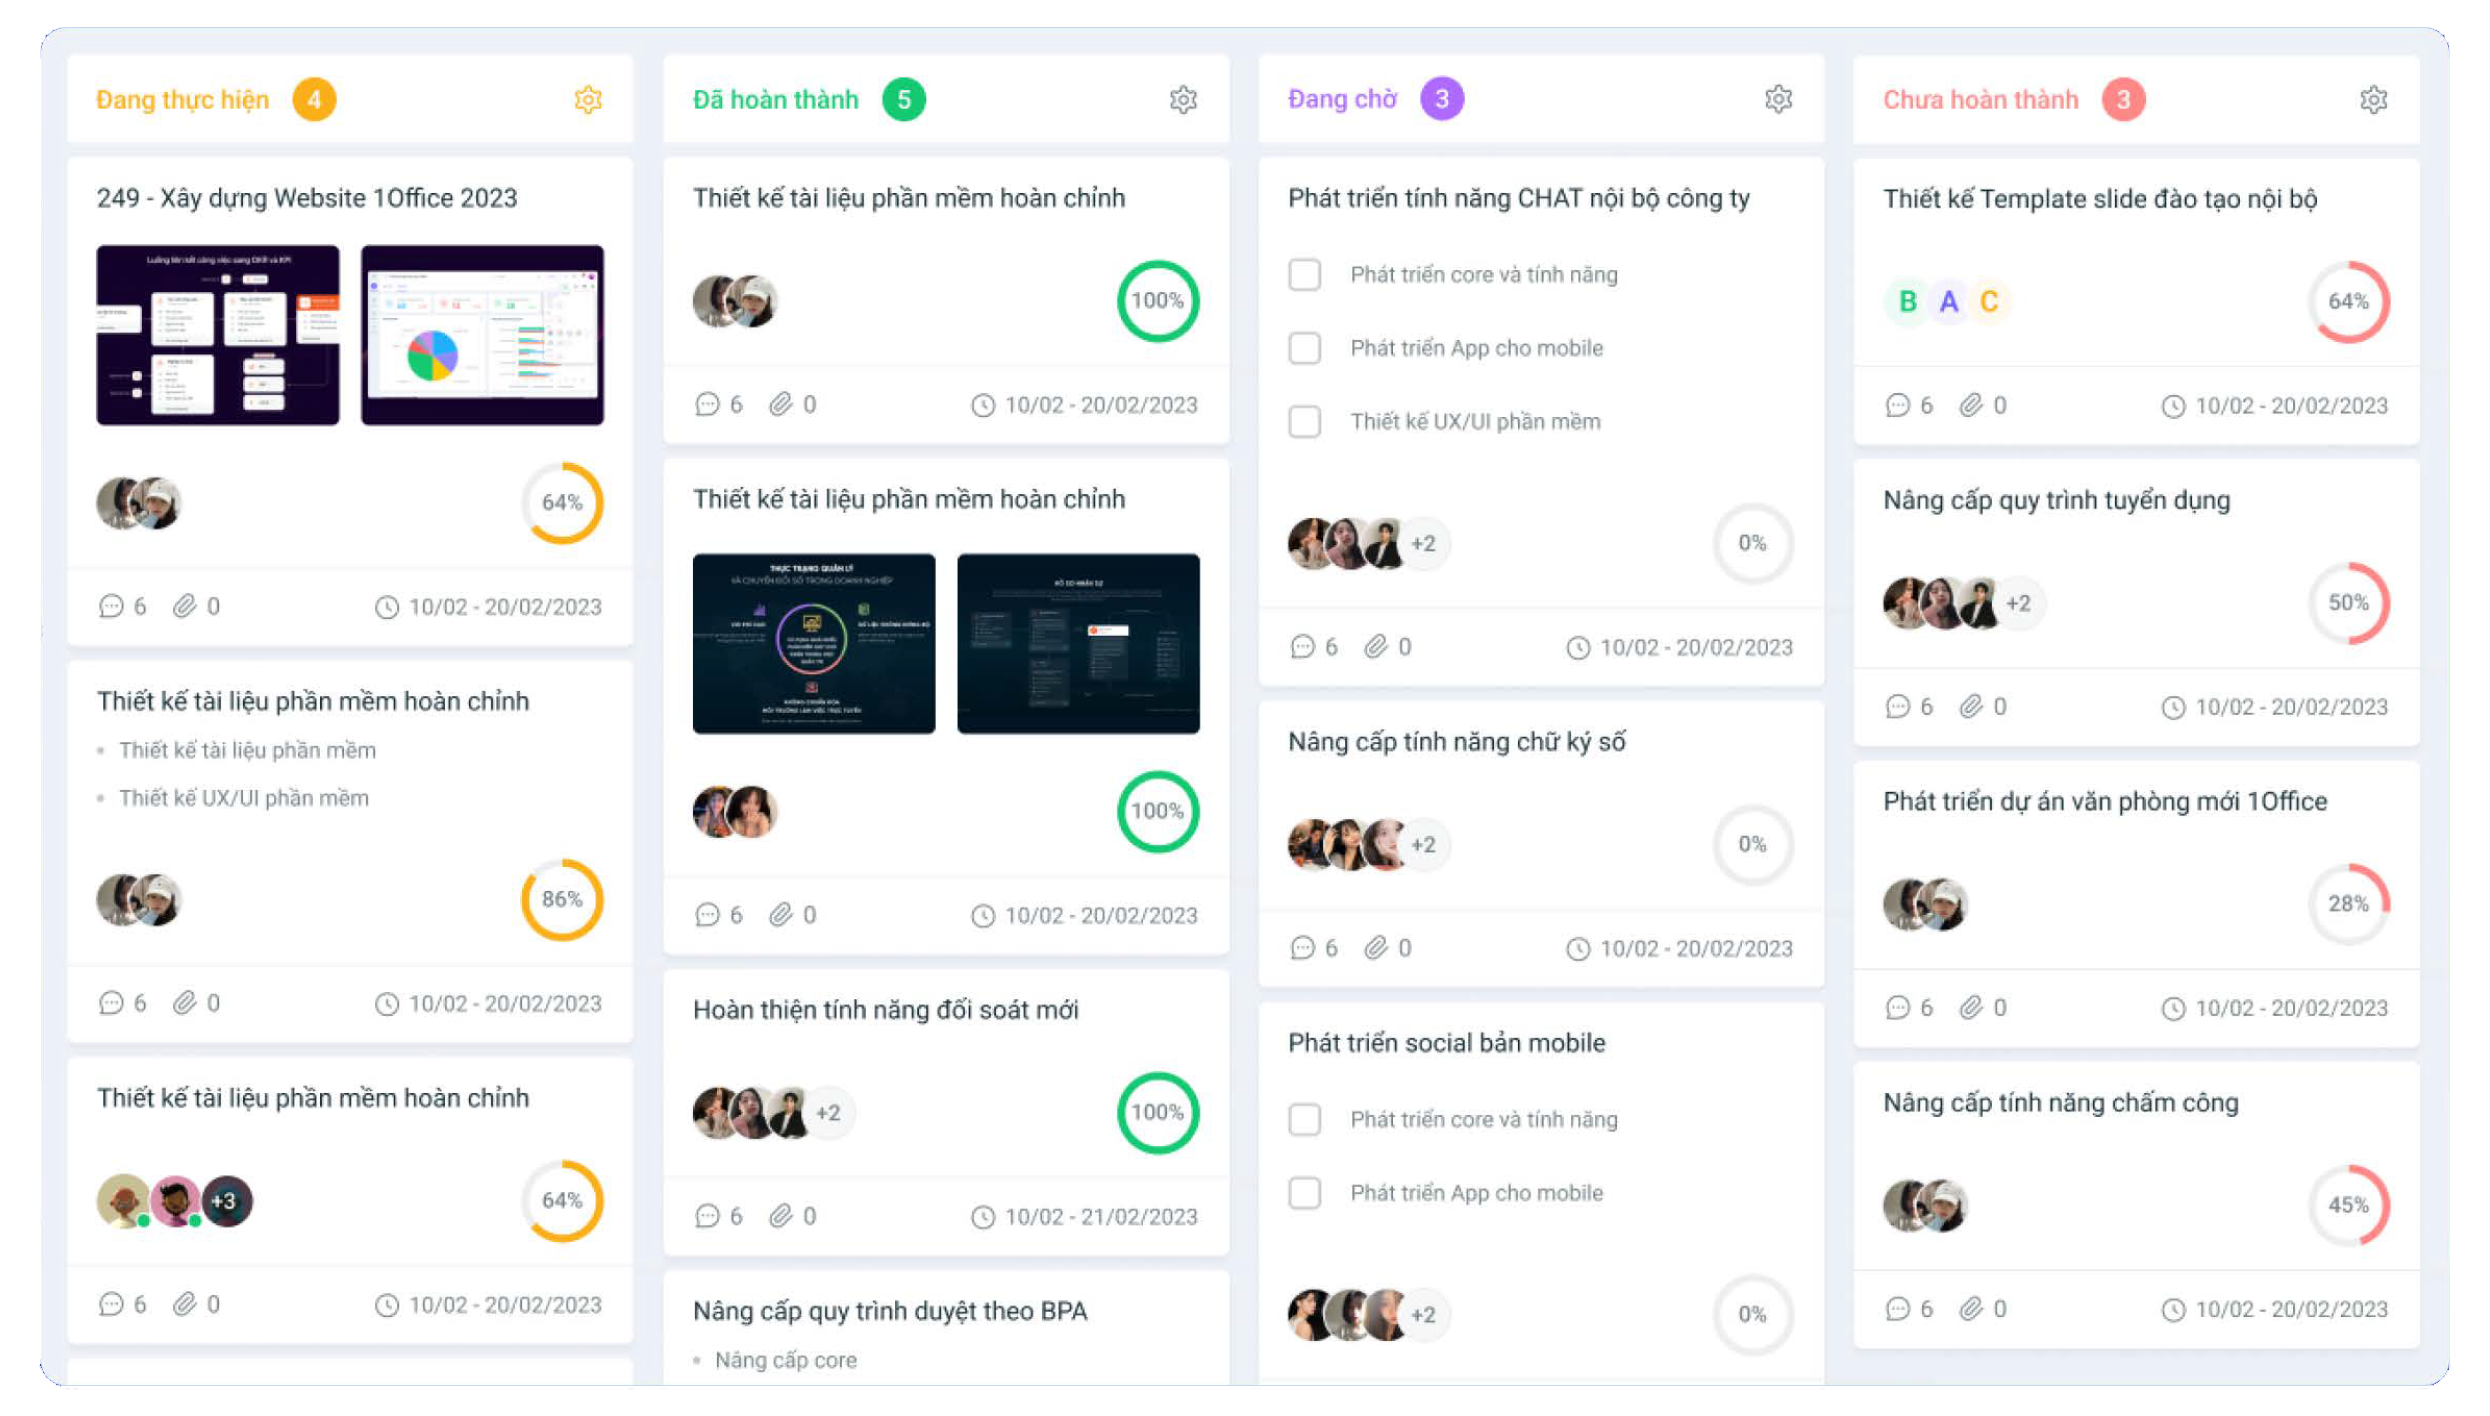Click comment icon on Thiết kế Template slide card
The height and width of the screenshot is (1416, 2490).
1897,405
